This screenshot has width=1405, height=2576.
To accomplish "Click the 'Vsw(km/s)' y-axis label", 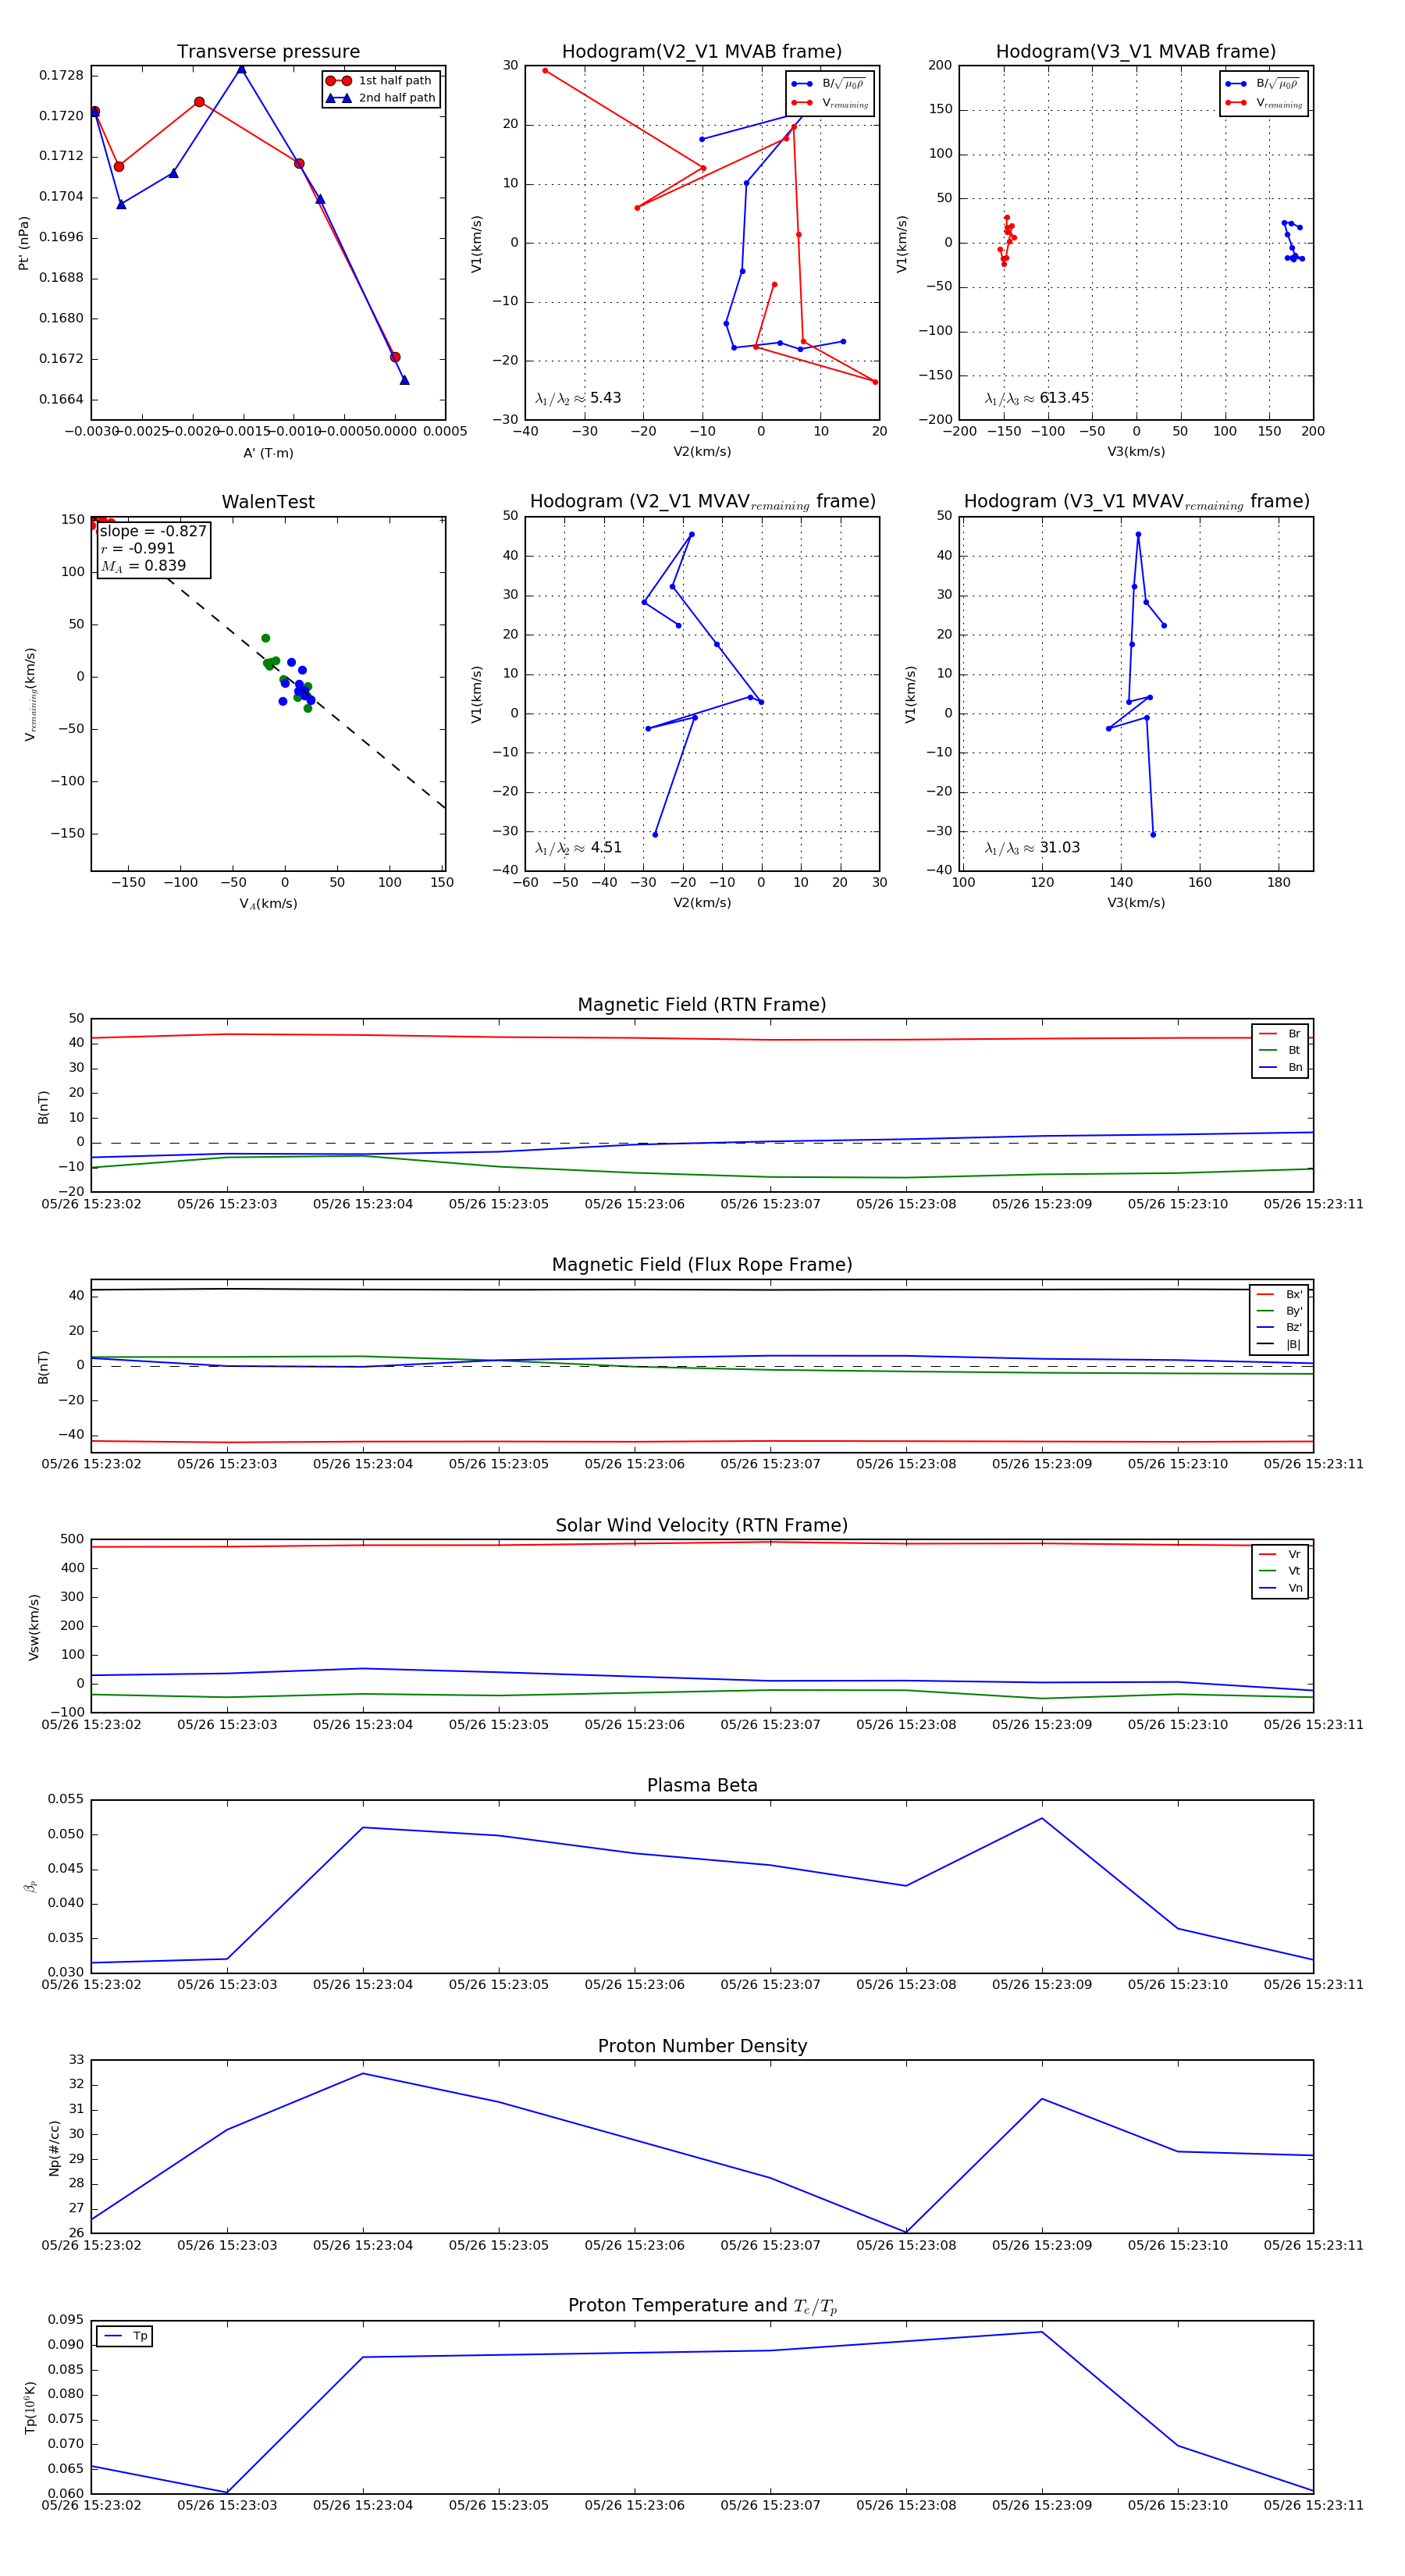I will [34, 1627].
